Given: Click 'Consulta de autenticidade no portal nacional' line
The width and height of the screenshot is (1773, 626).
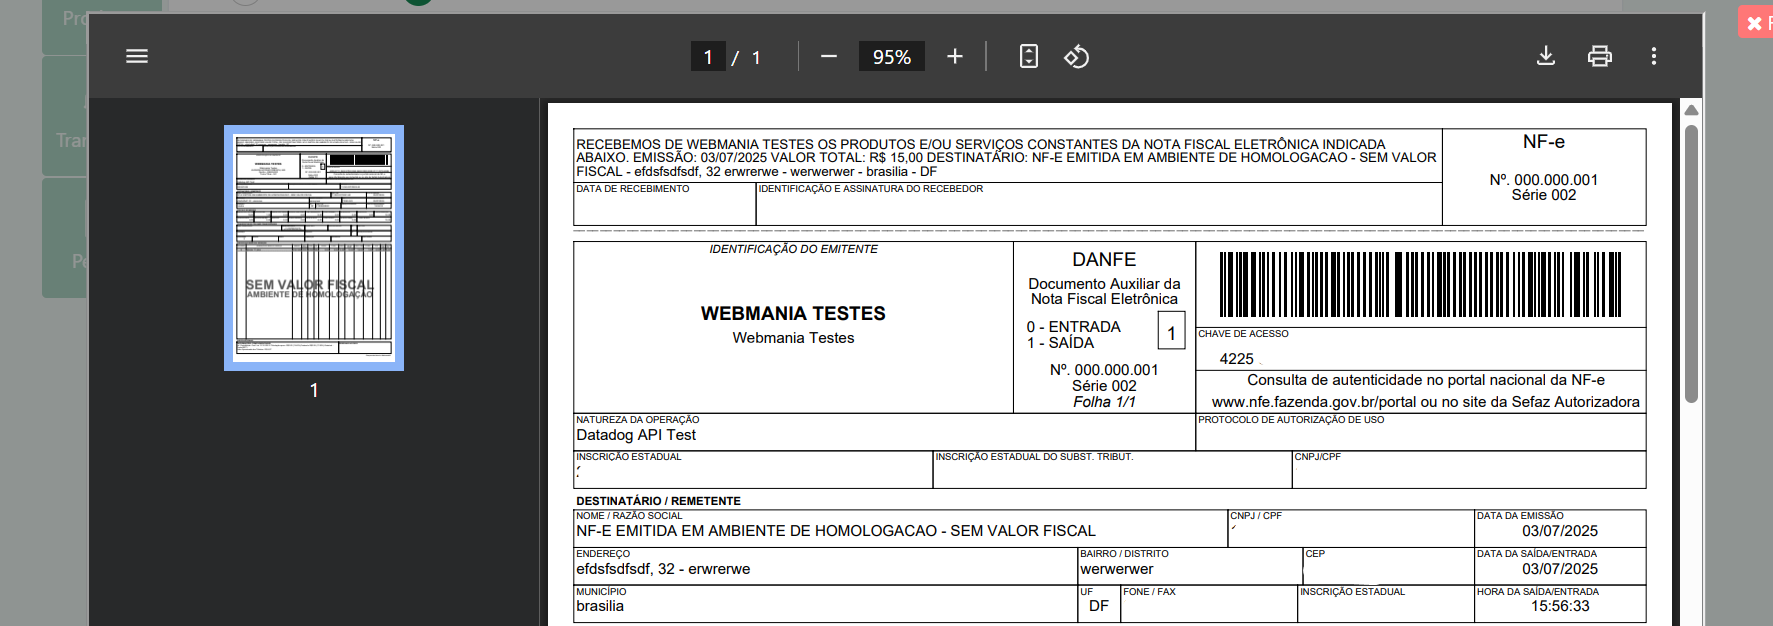Looking at the screenshot, I should pos(1425,380).
